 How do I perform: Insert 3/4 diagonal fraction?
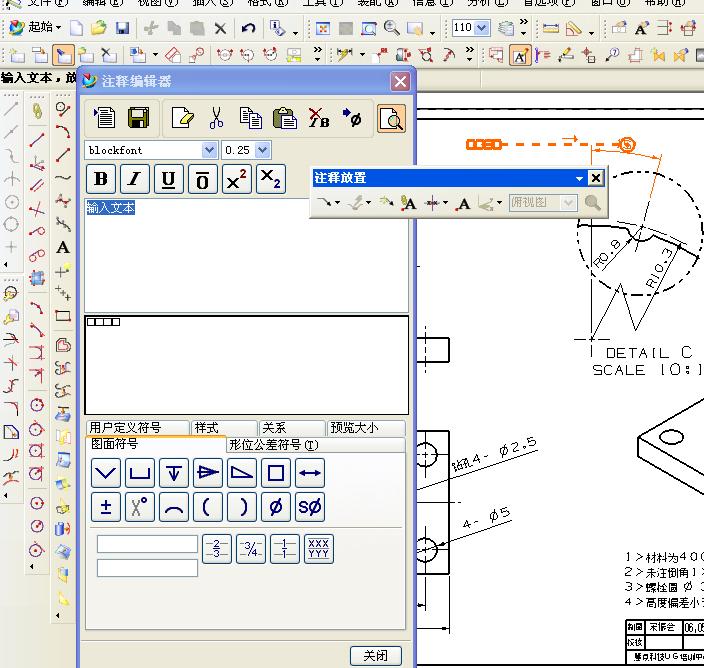coord(251,549)
